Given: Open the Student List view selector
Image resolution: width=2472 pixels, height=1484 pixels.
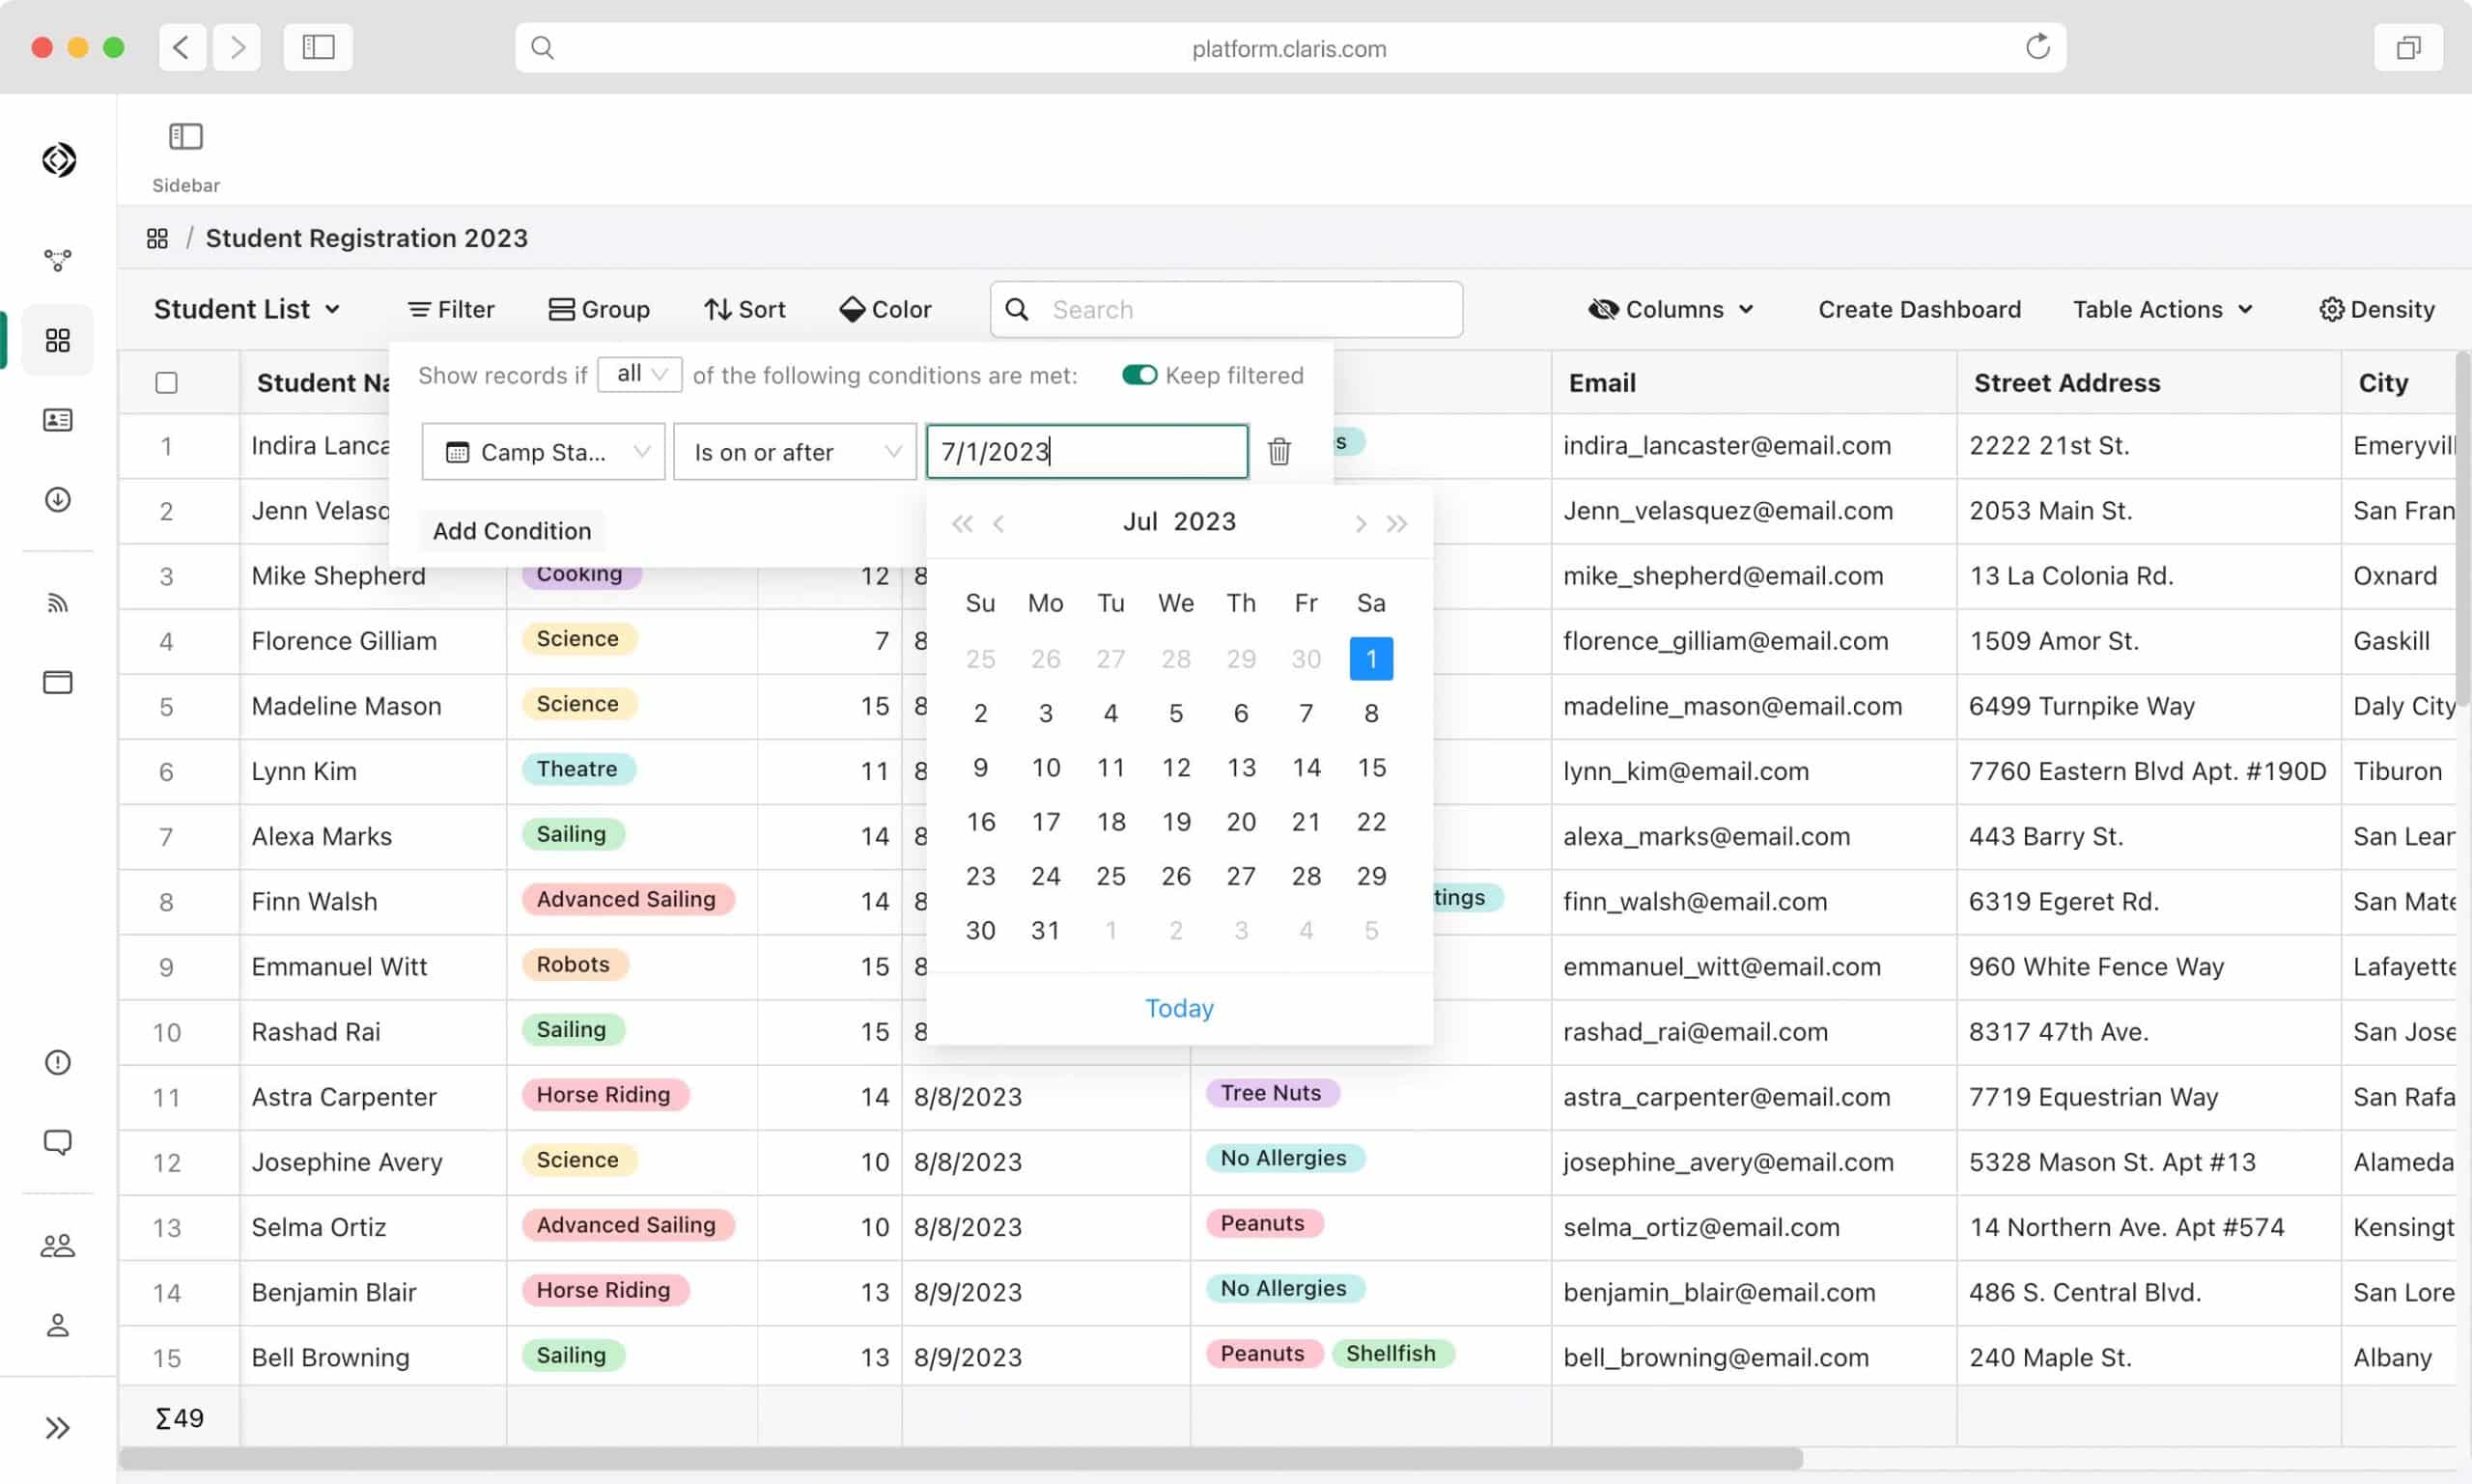Looking at the screenshot, I should point(247,309).
